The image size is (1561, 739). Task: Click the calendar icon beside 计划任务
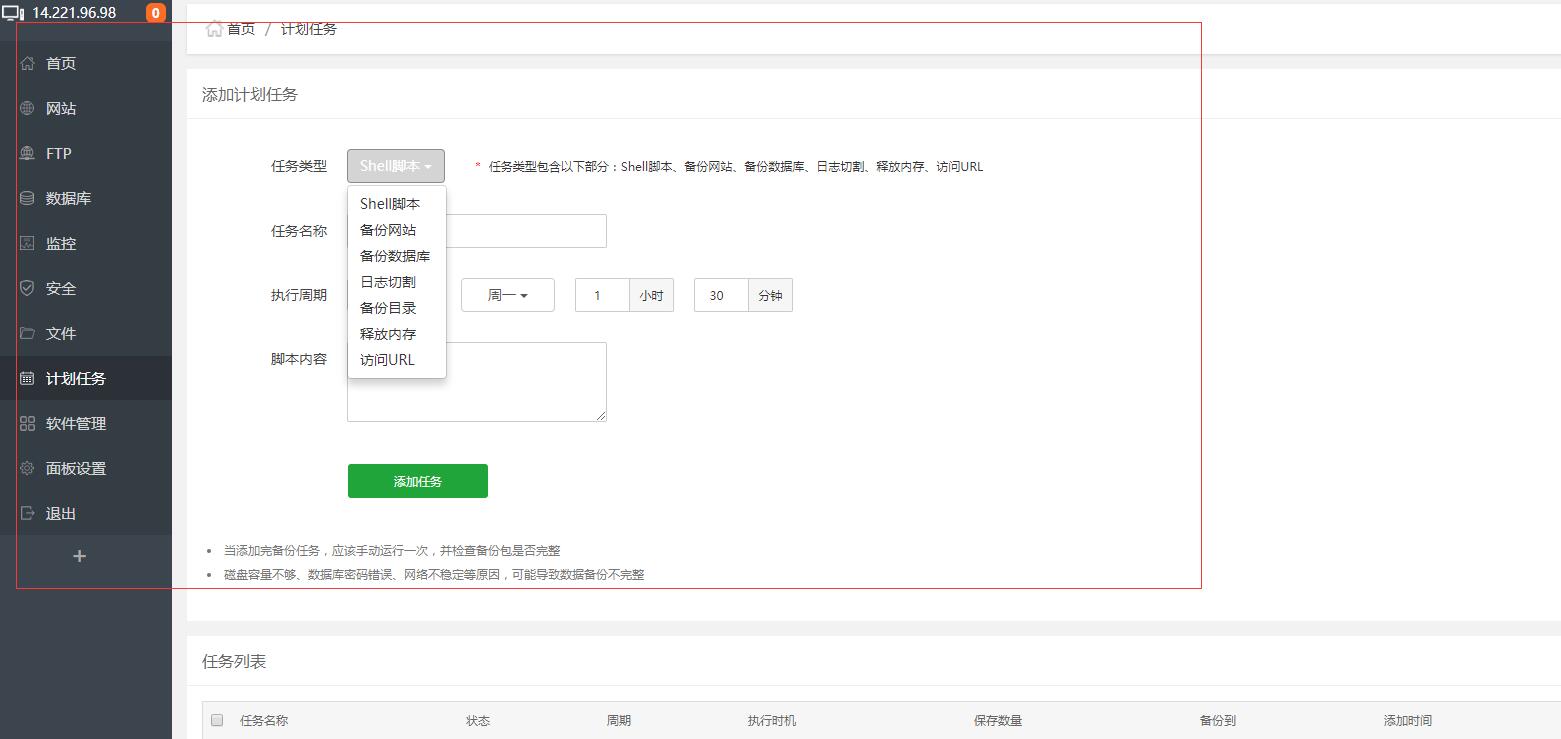pyautogui.click(x=27, y=378)
